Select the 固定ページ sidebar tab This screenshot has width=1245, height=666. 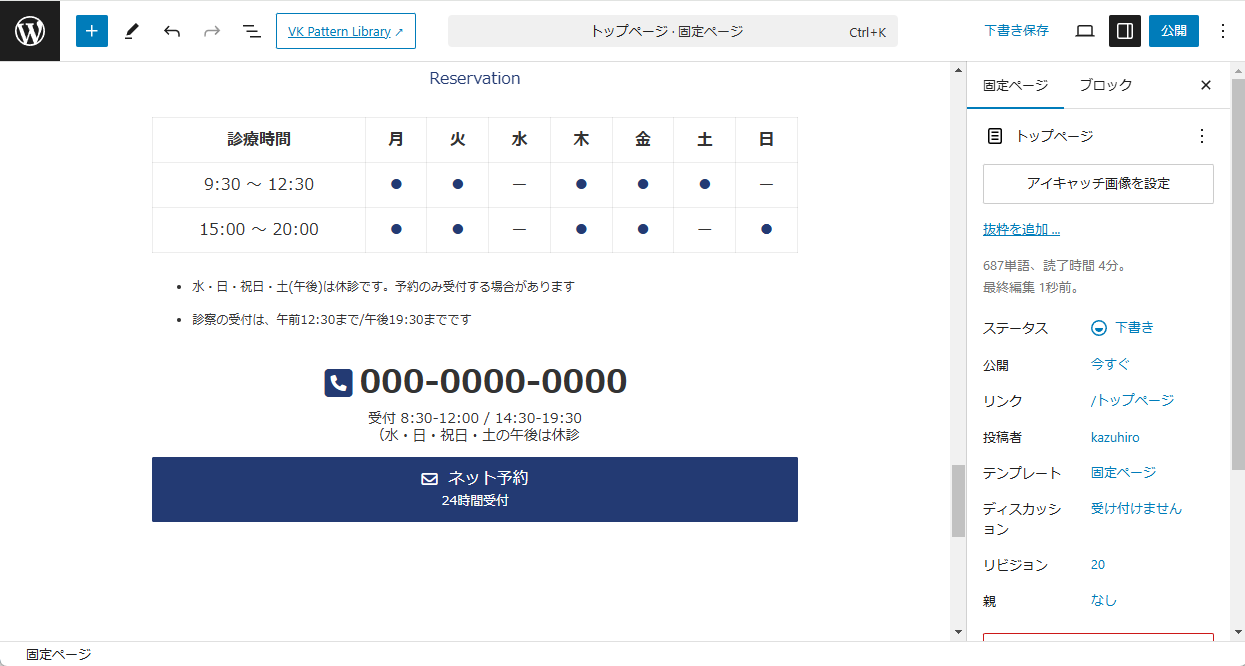point(1015,85)
